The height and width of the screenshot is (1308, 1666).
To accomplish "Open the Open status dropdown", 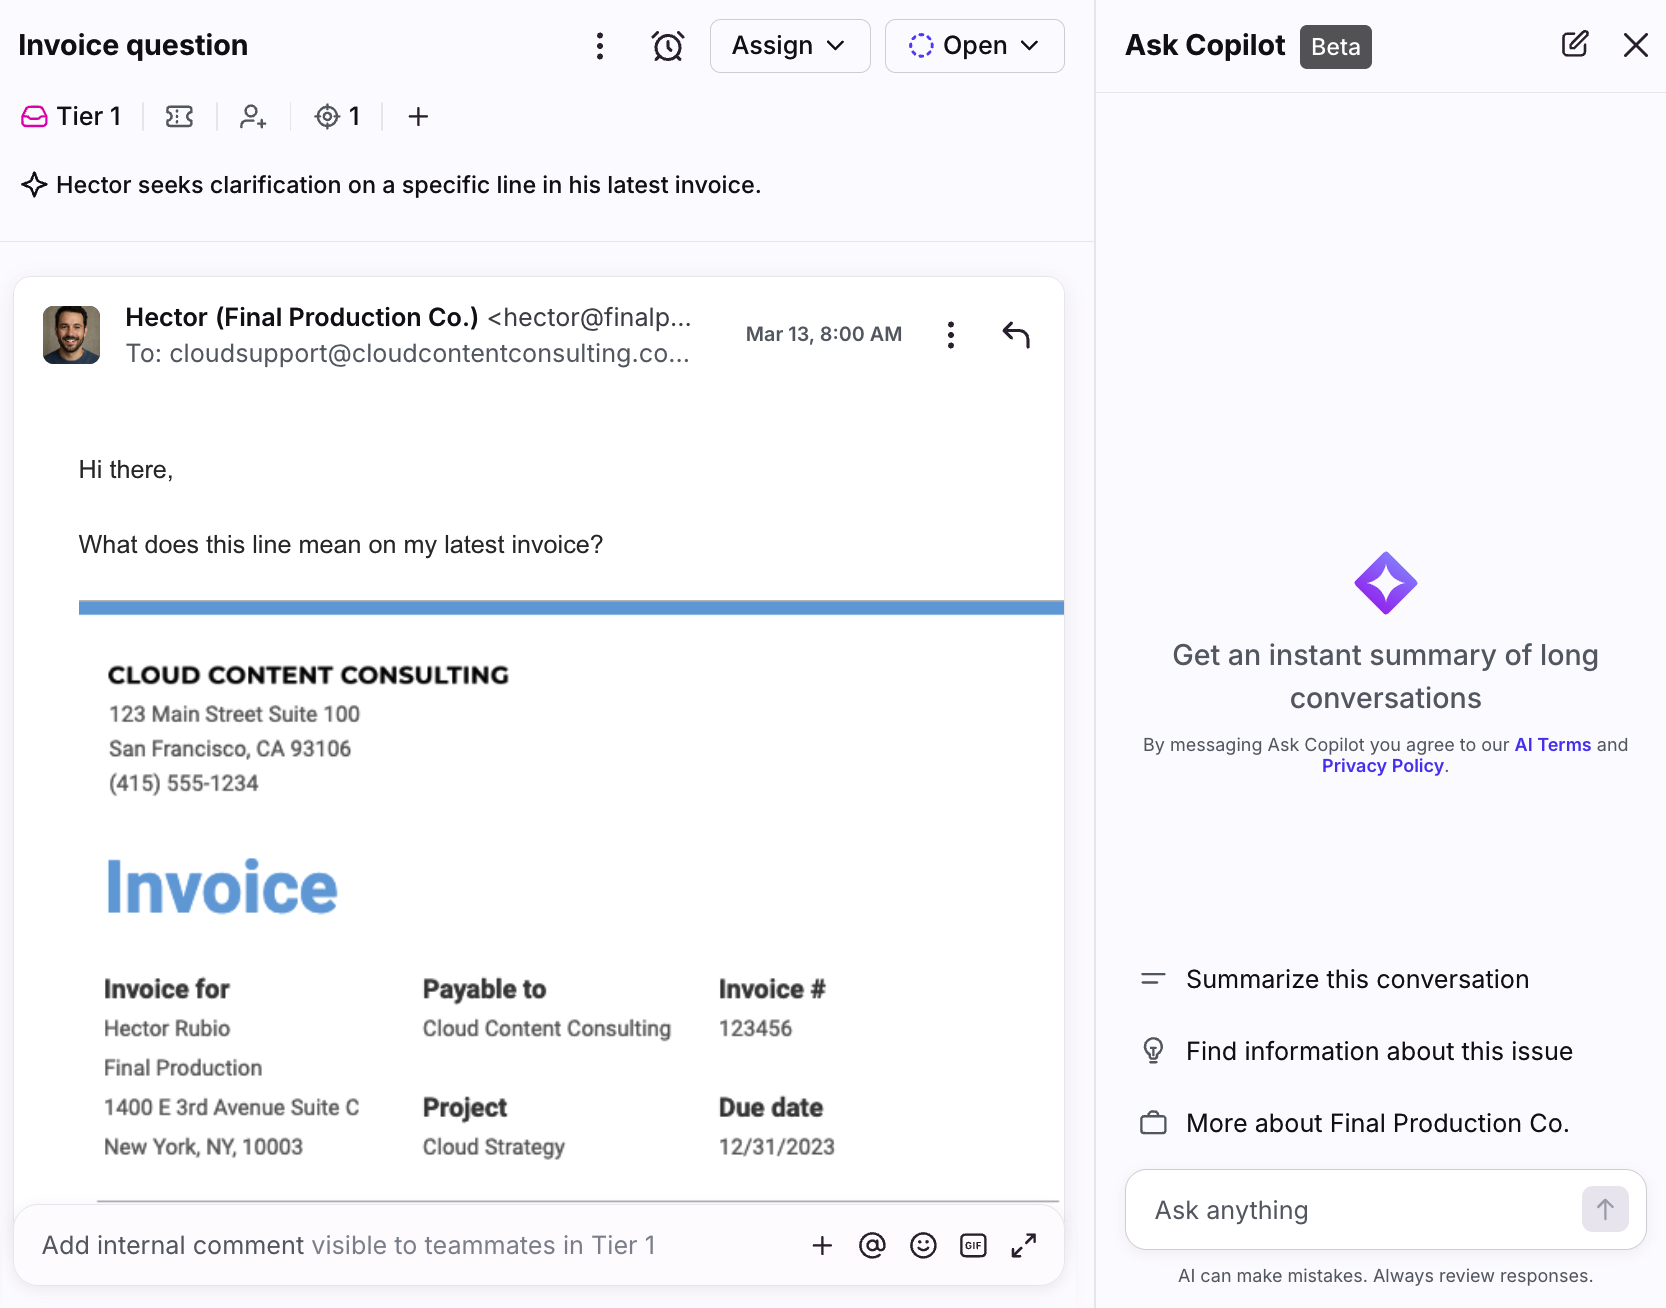I will click(974, 46).
